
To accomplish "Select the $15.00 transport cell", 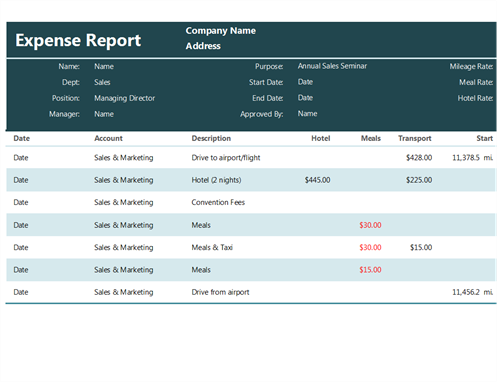I will click(421, 247).
